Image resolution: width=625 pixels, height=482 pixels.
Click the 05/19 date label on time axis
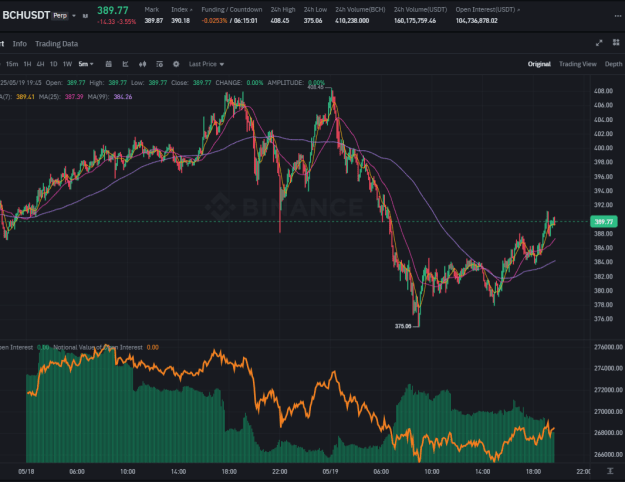coord(330,472)
